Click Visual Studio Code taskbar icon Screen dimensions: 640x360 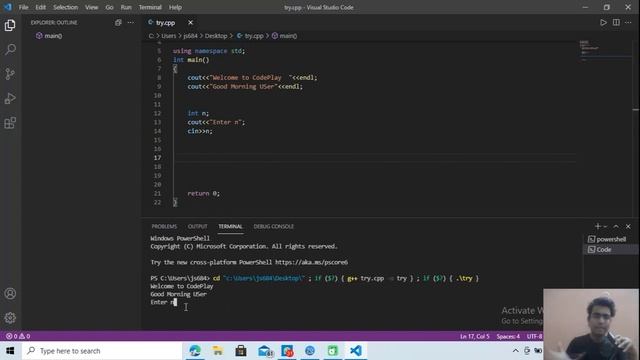(x=356, y=351)
